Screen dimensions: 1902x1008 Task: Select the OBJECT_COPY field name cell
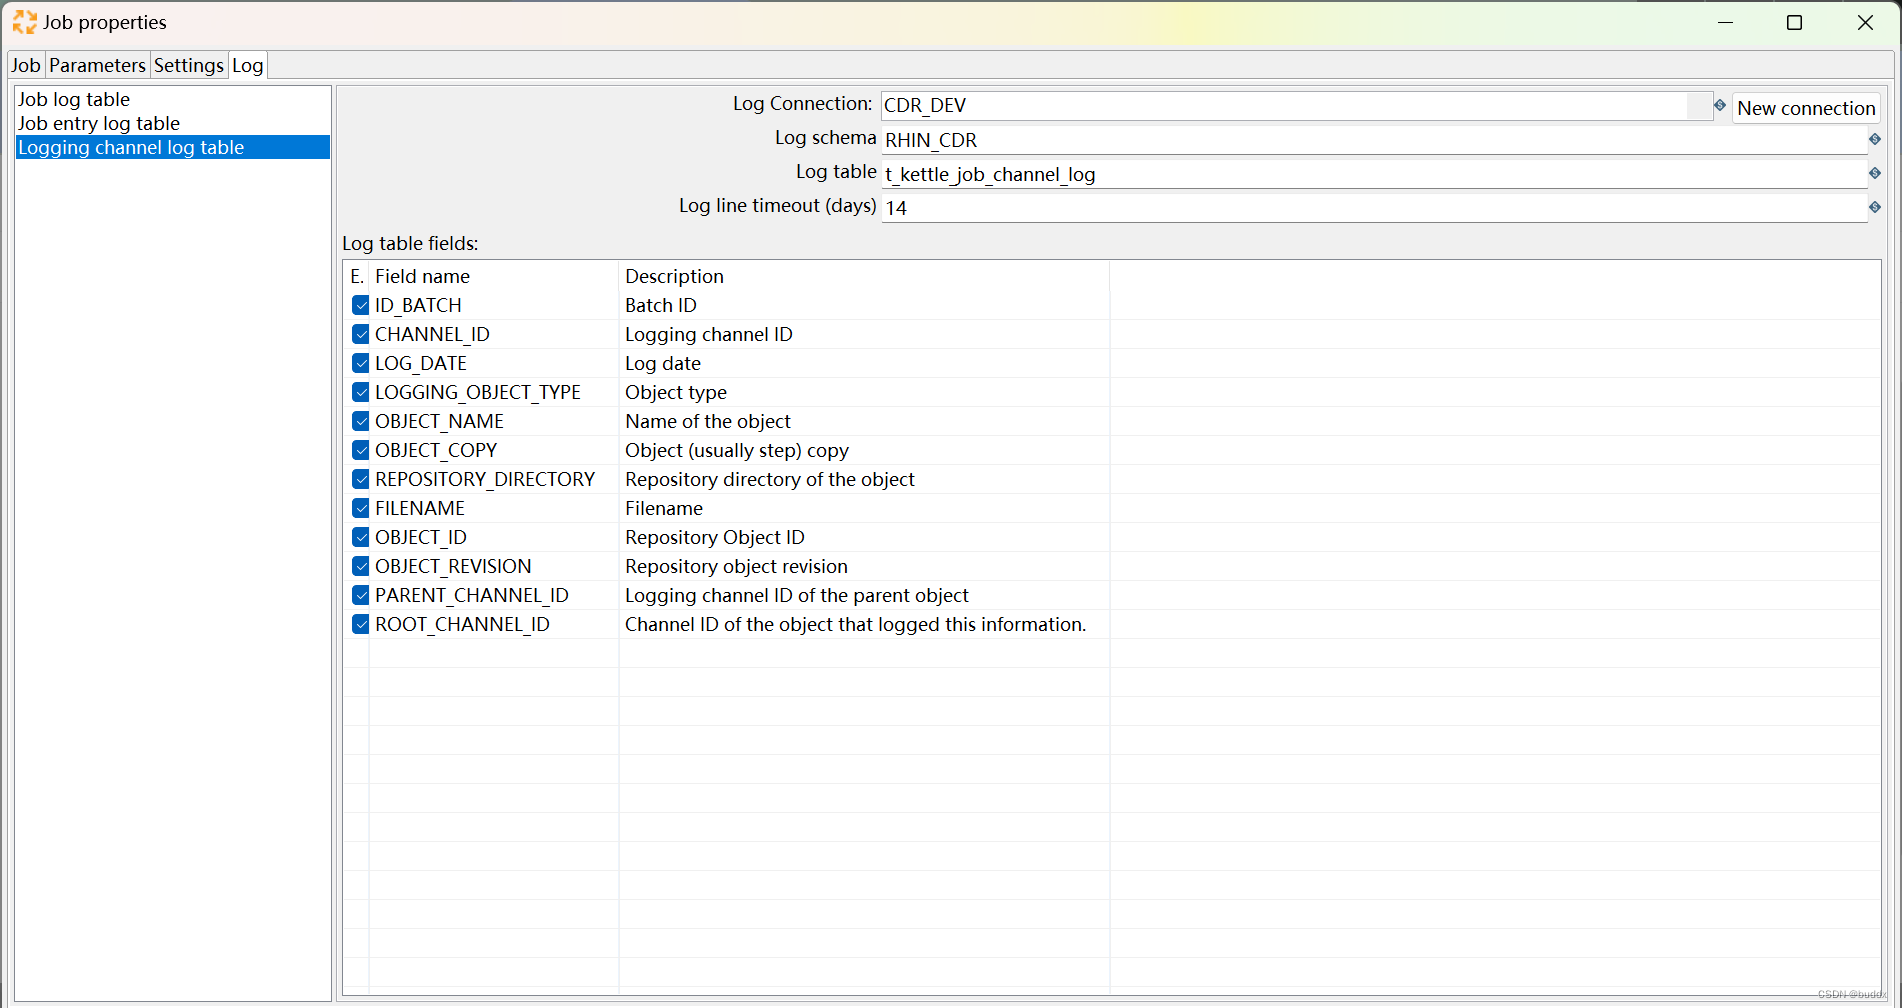tap(494, 450)
